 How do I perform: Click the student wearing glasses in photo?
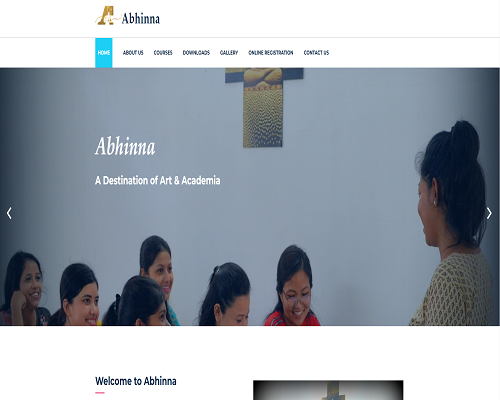pos(293,287)
